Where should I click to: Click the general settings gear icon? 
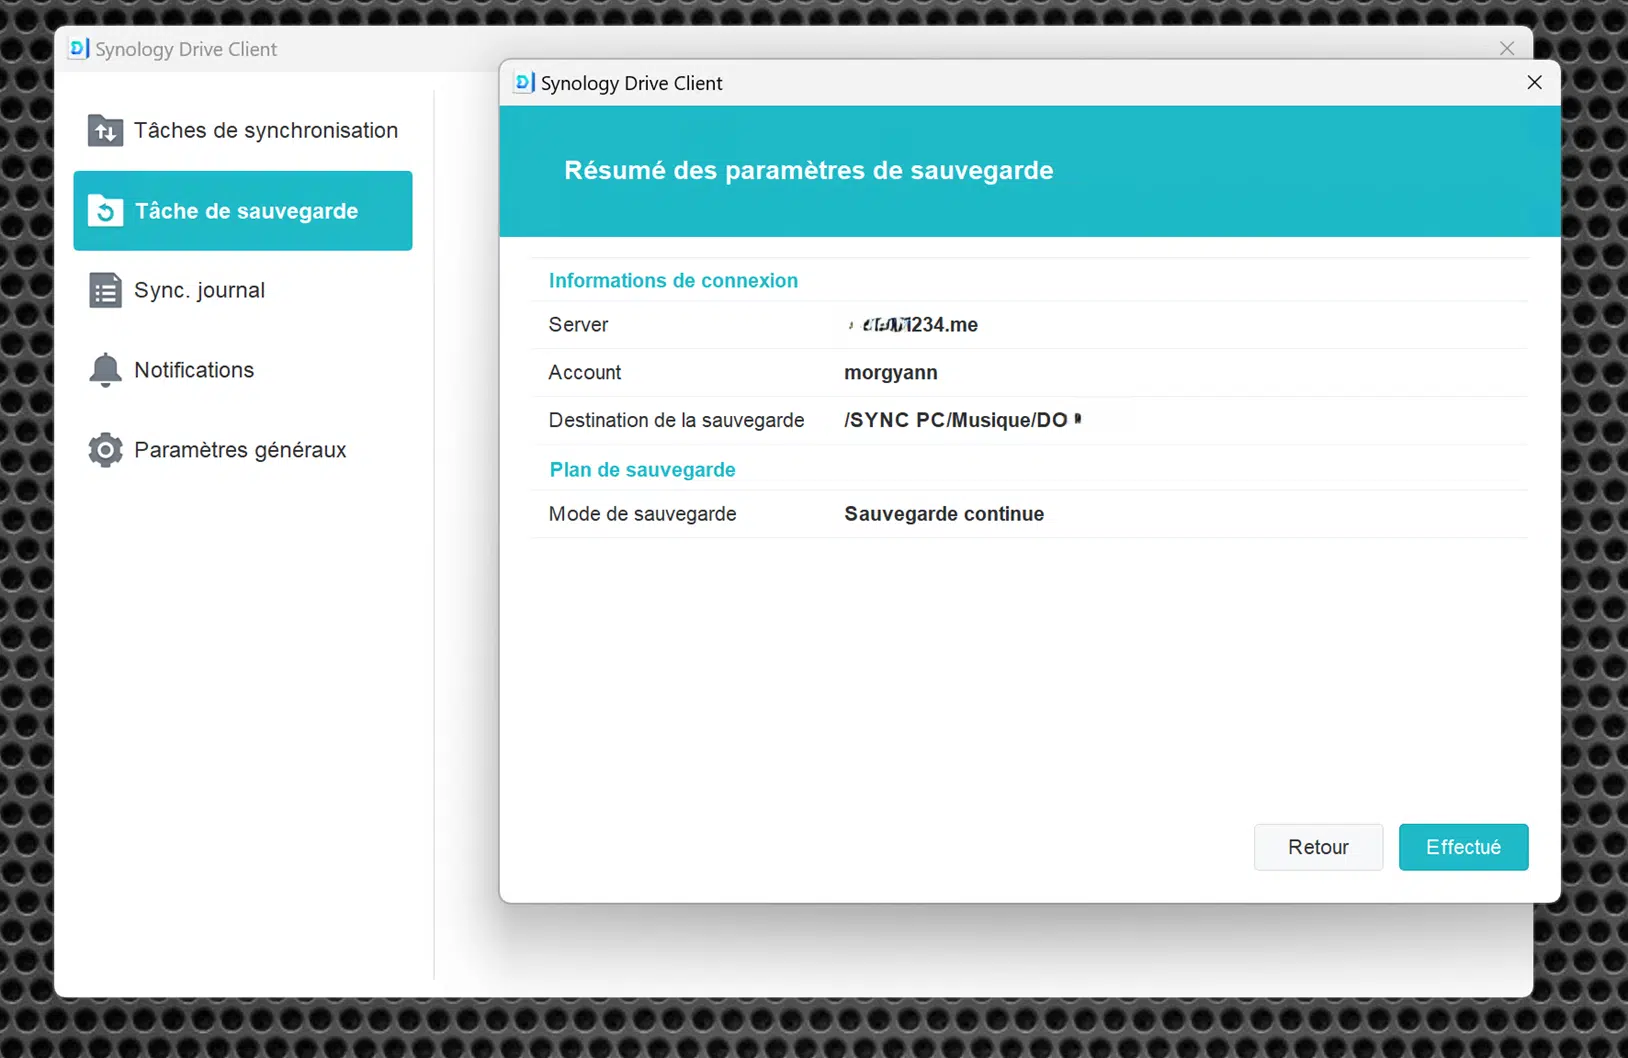[105, 450]
